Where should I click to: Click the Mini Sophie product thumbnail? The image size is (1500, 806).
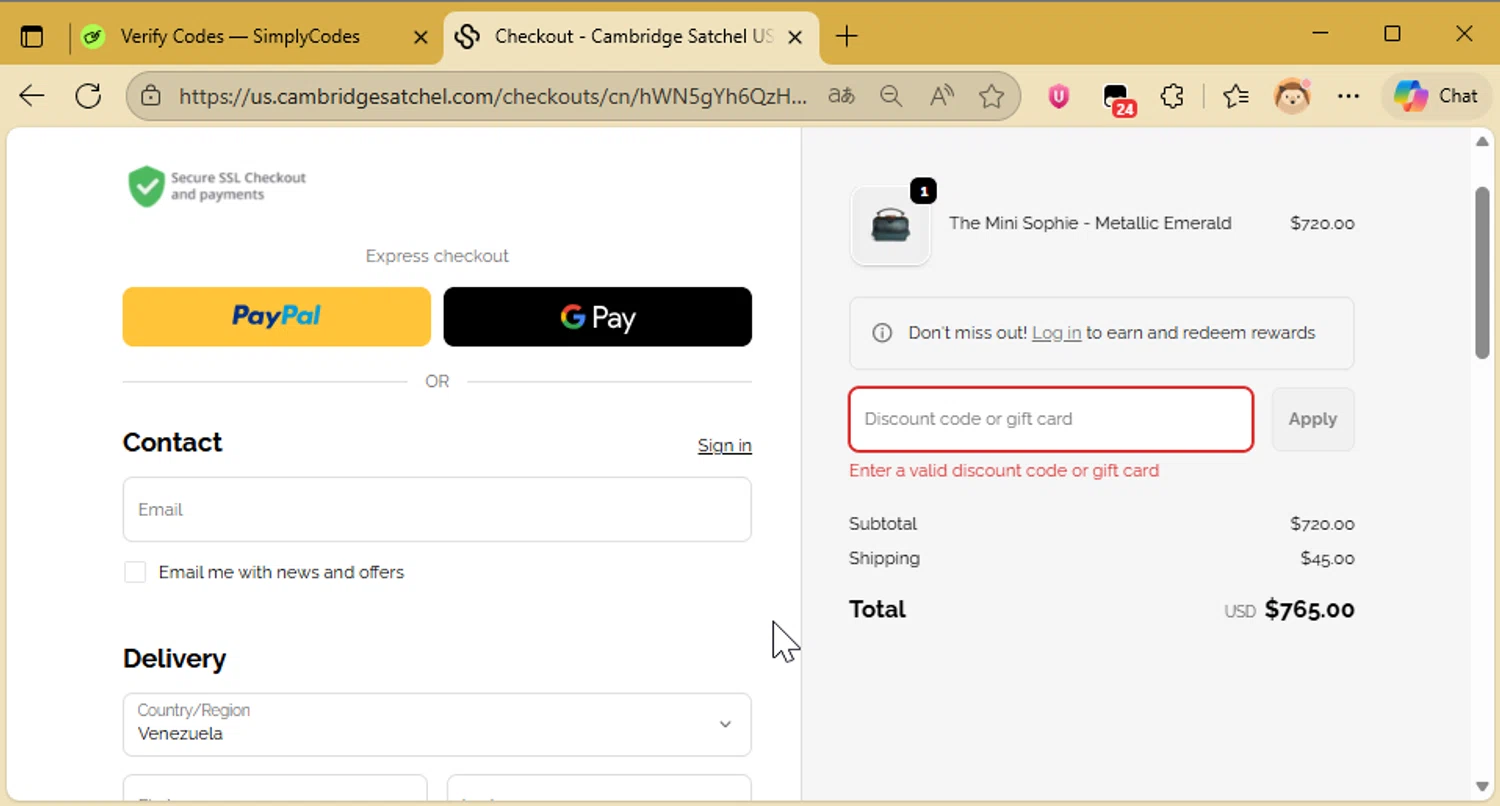tap(890, 225)
